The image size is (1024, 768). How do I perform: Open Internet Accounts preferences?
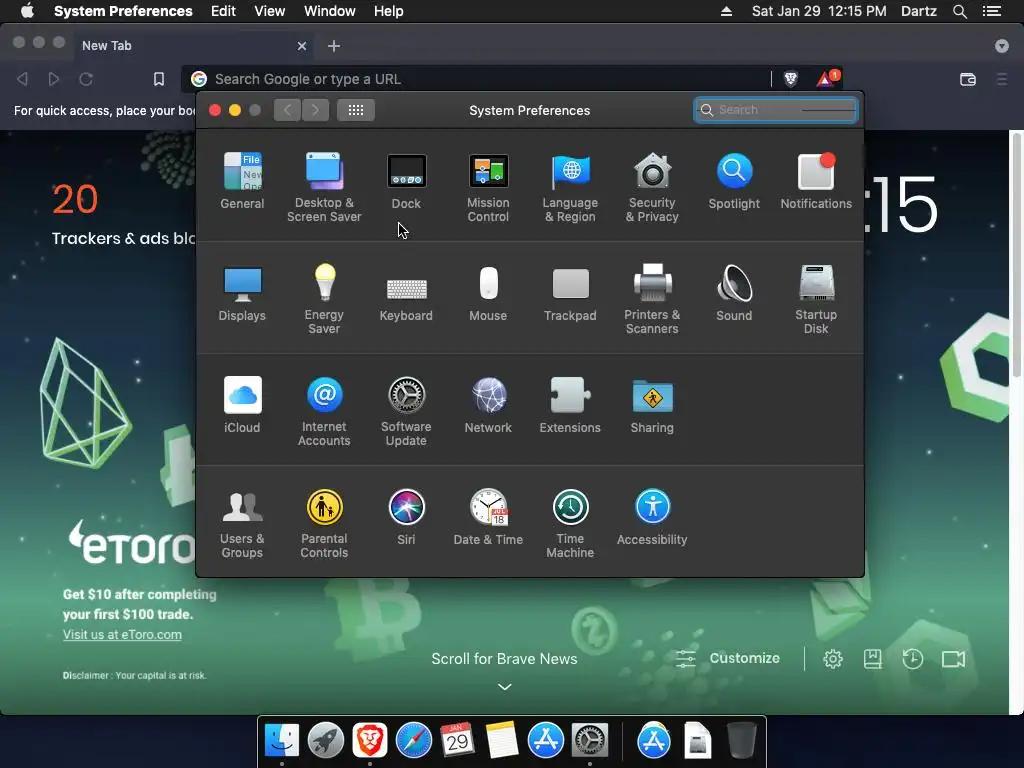pyautogui.click(x=324, y=411)
